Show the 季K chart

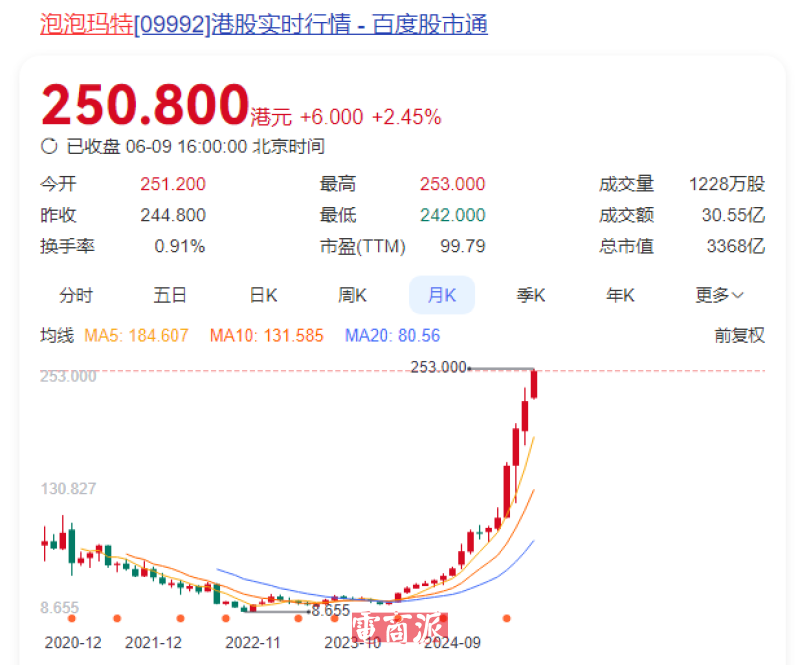click(x=531, y=295)
